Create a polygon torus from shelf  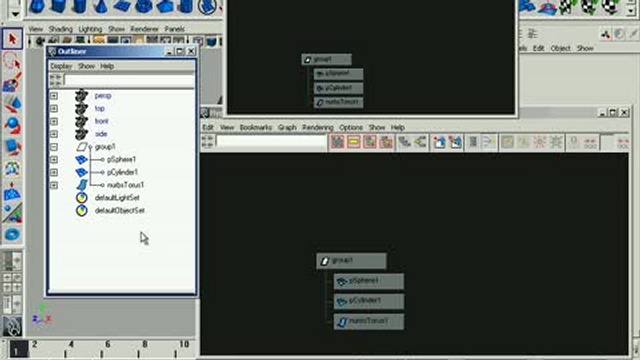coord(143,7)
